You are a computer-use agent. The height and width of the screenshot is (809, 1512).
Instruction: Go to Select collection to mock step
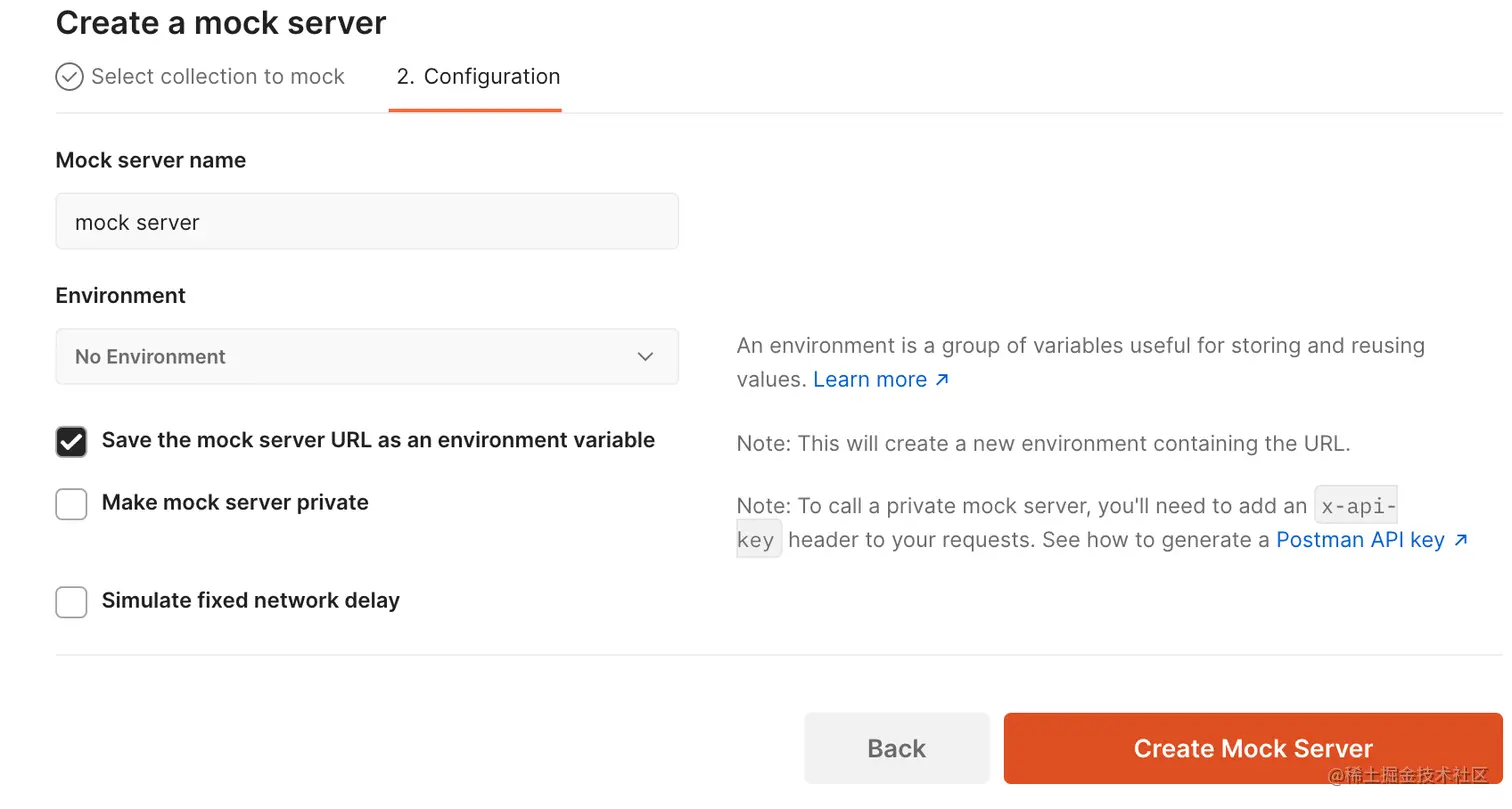coord(217,77)
